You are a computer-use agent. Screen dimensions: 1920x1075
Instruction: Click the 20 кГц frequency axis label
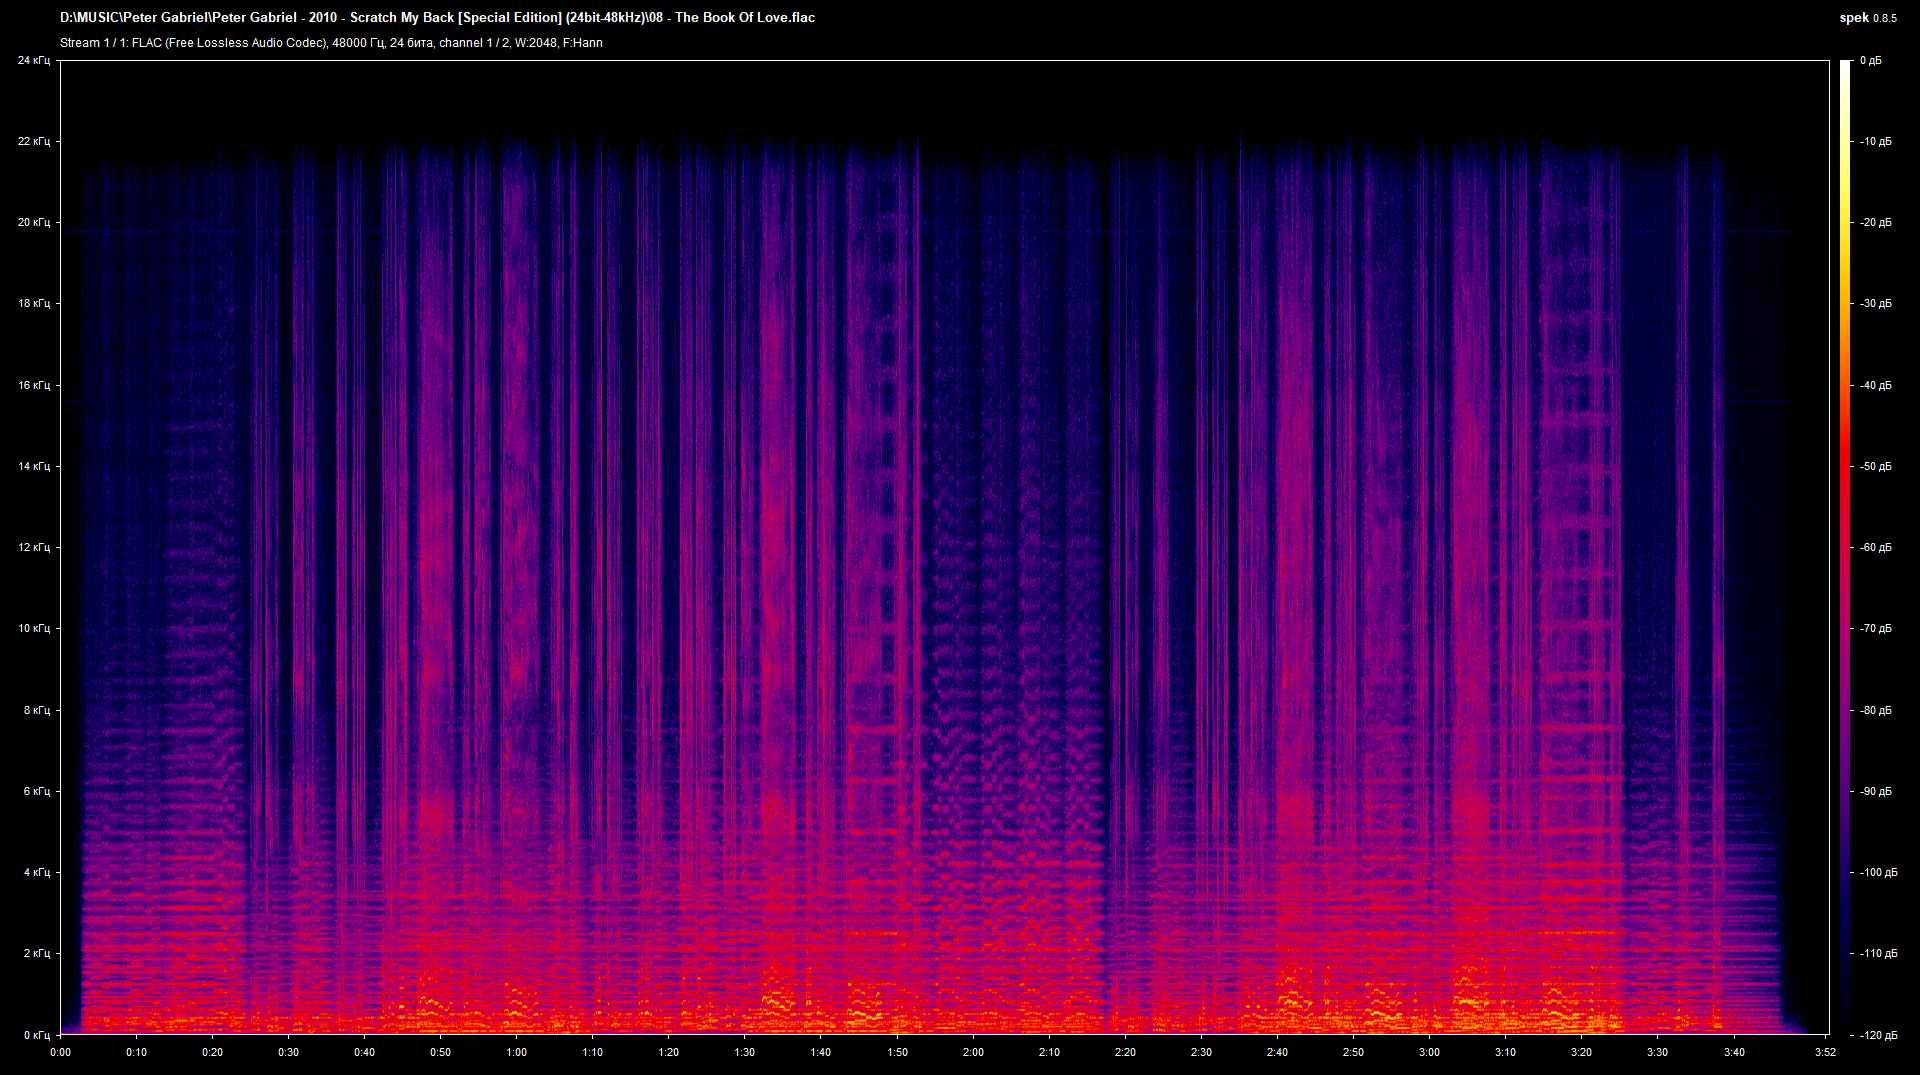click(33, 223)
